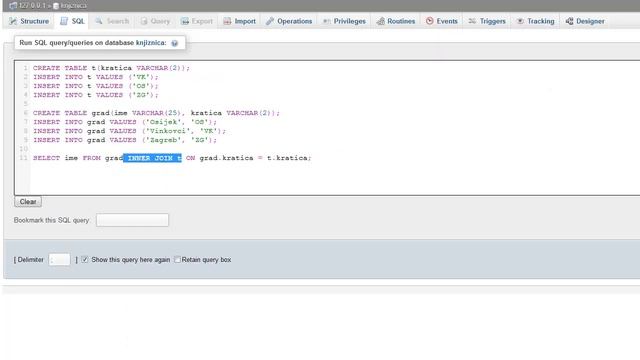Open the Search tab

(x=112, y=21)
